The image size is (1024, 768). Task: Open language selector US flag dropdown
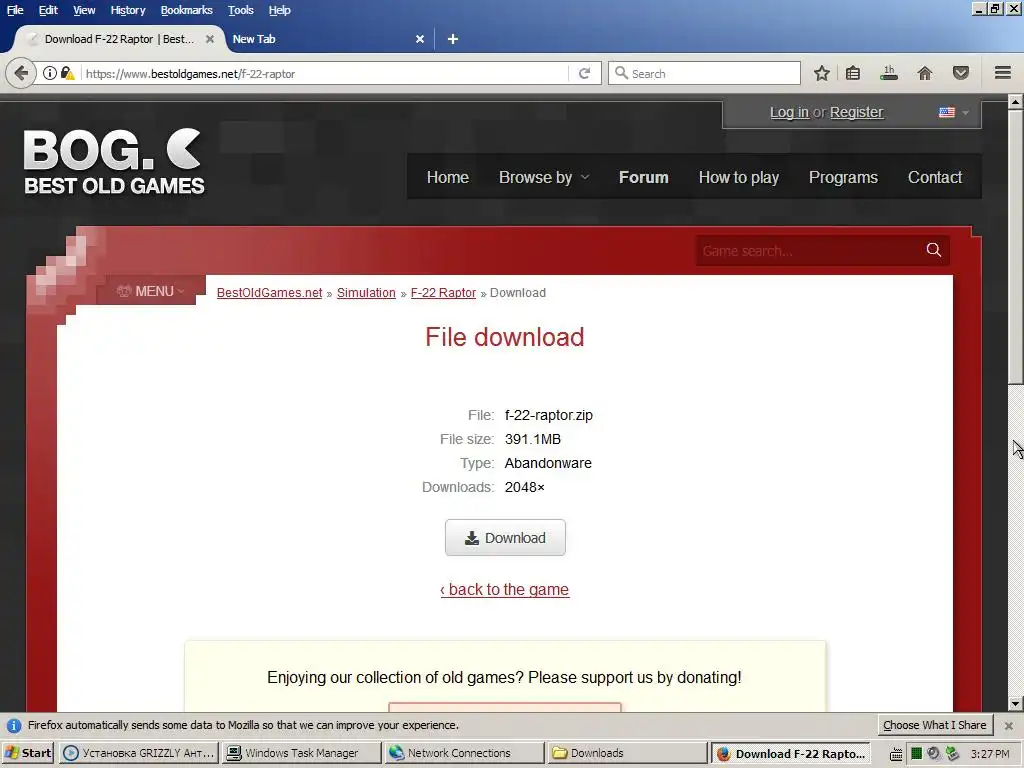pos(953,112)
